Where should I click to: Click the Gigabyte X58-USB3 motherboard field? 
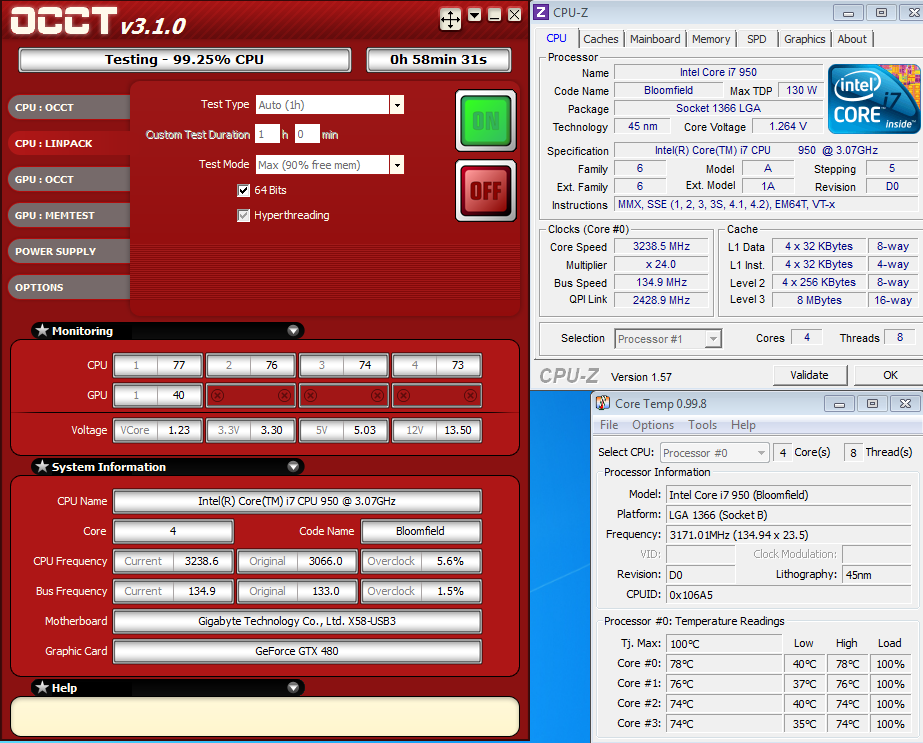297,621
